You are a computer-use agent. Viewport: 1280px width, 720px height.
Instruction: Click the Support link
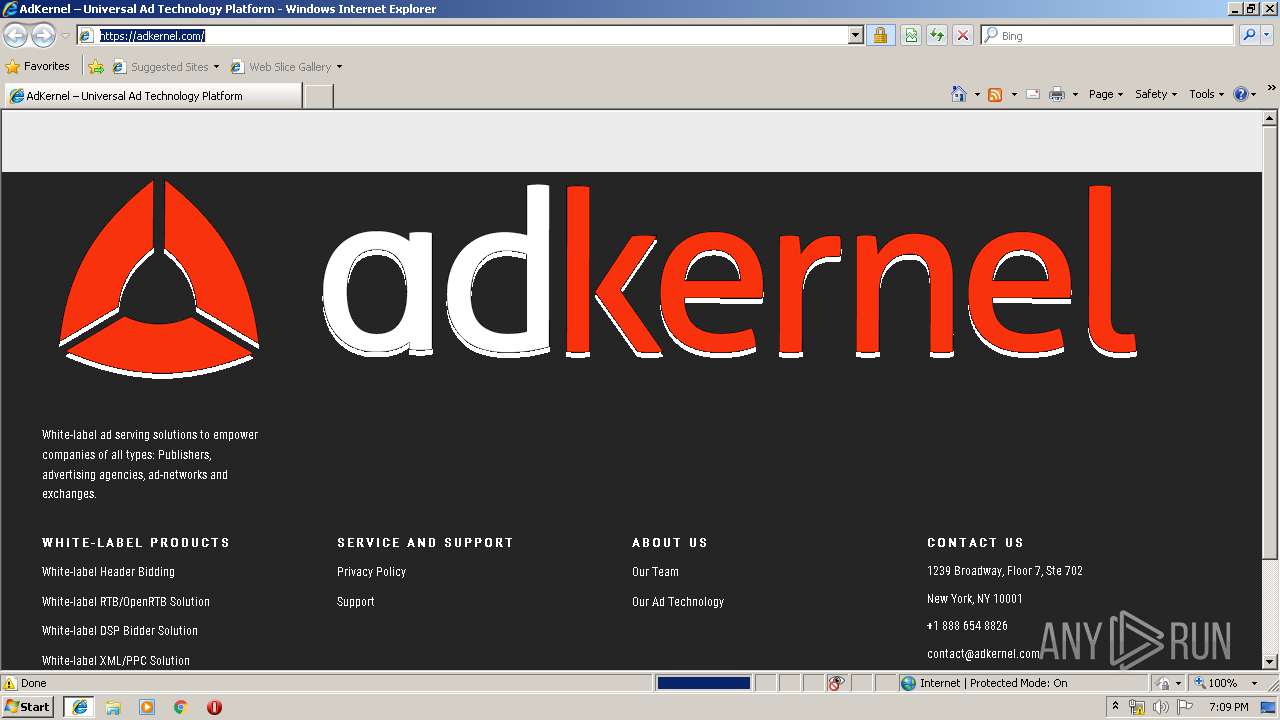pos(356,602)
